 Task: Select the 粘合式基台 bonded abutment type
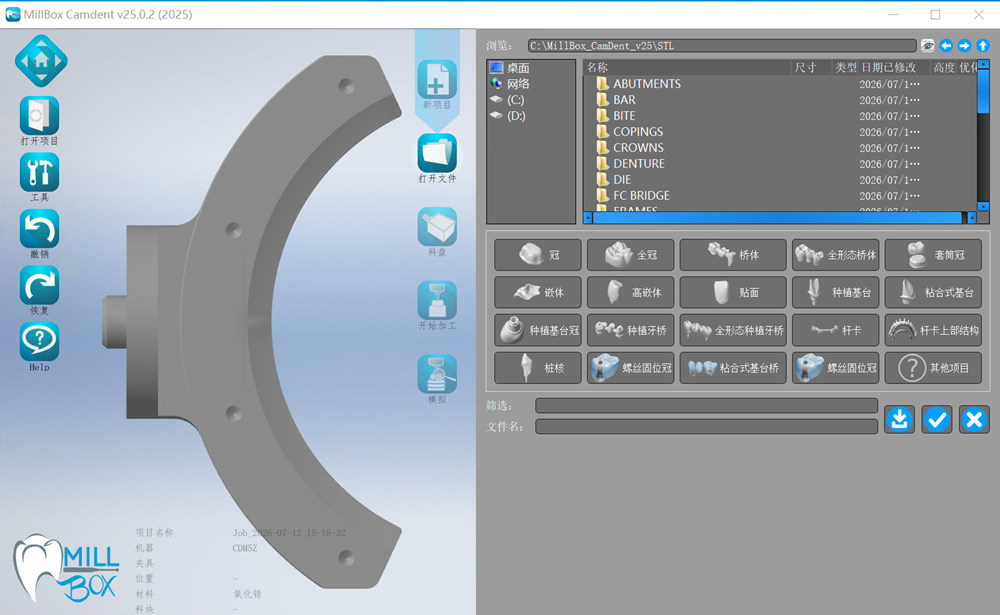coord(933,292)
